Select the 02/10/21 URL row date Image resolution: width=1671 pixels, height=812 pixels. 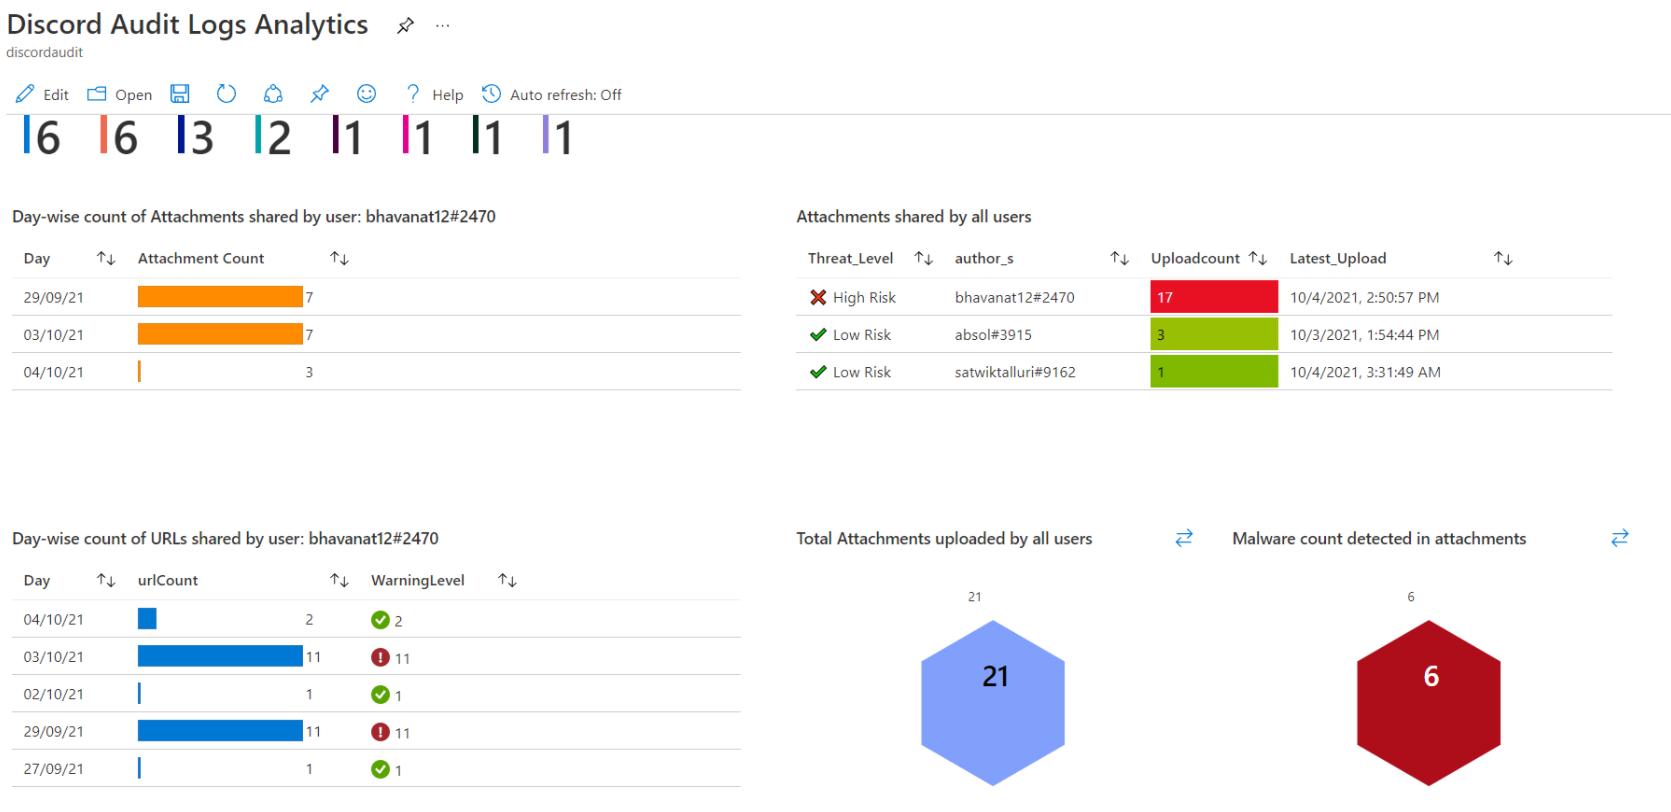pos(54,694)
